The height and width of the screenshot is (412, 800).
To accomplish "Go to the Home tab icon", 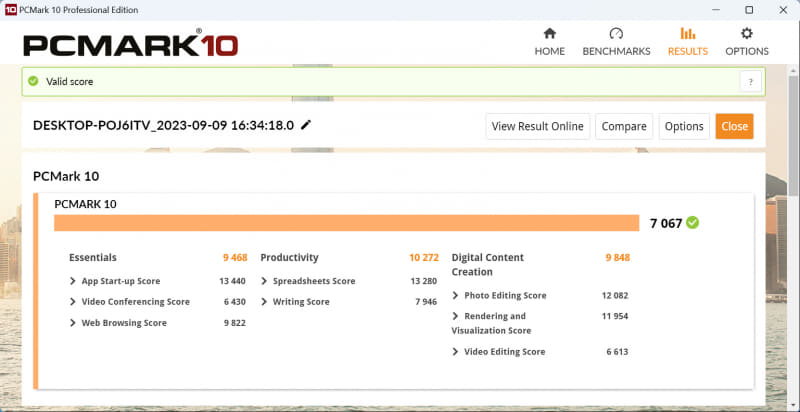I will click(x=549, y=34).
